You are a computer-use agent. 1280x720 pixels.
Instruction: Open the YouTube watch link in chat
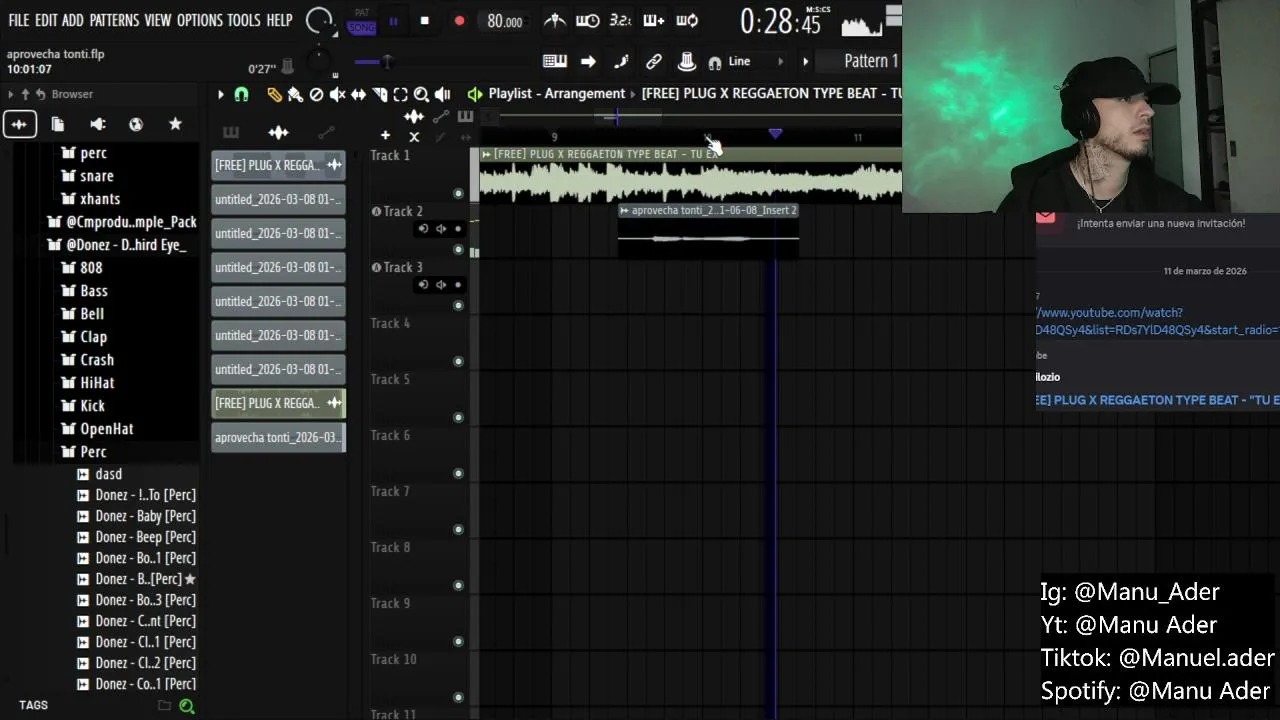pos(1157,321)
